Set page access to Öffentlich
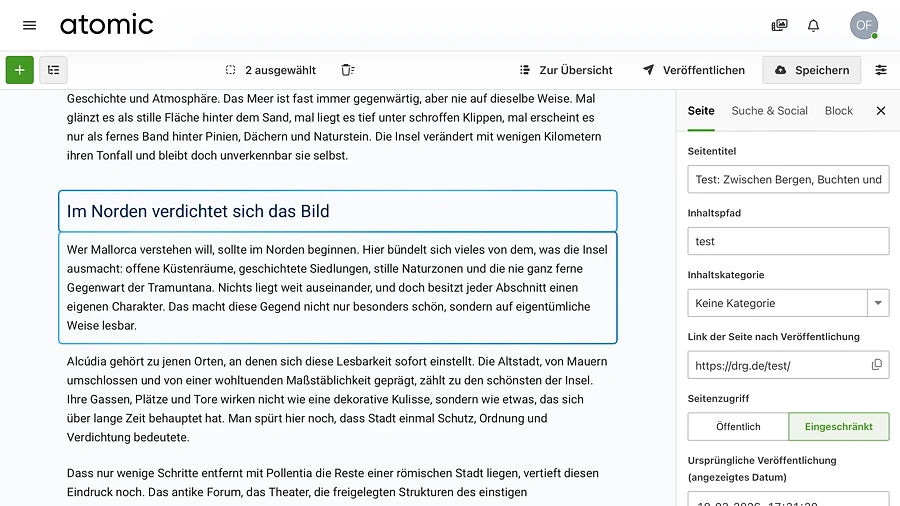The height and width of the screenshot is (506, 900). point(738,426)
